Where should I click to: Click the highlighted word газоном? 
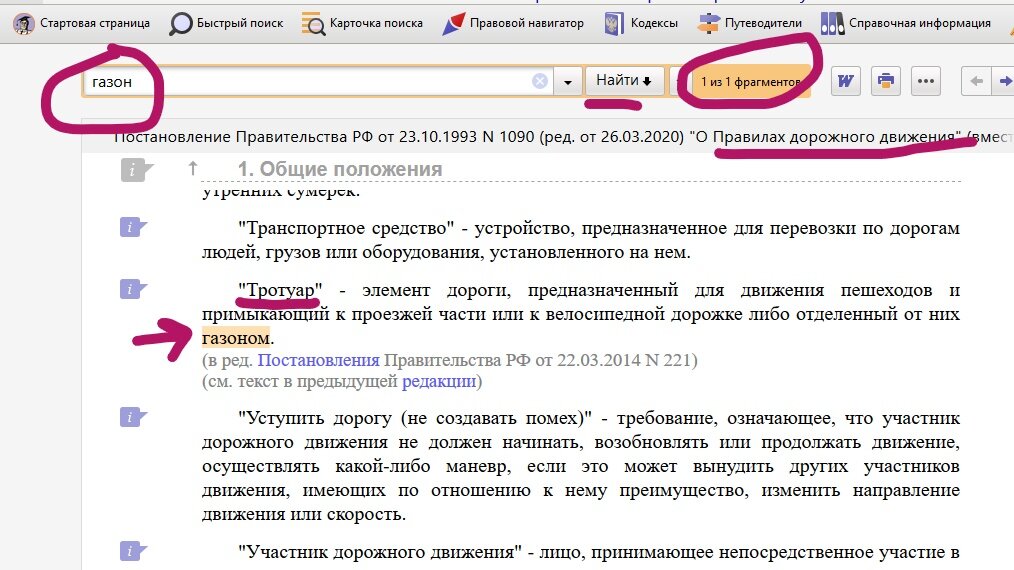tap(235, 338)
